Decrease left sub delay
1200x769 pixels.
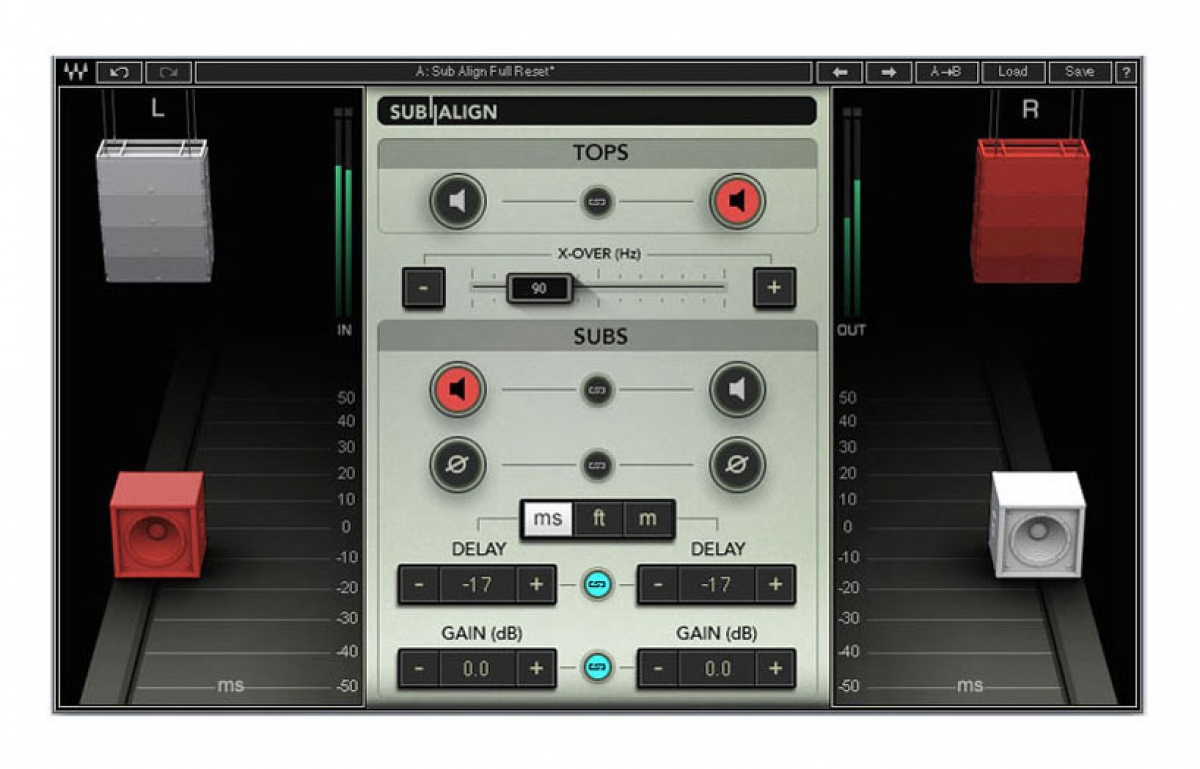[x=420, y=584]
